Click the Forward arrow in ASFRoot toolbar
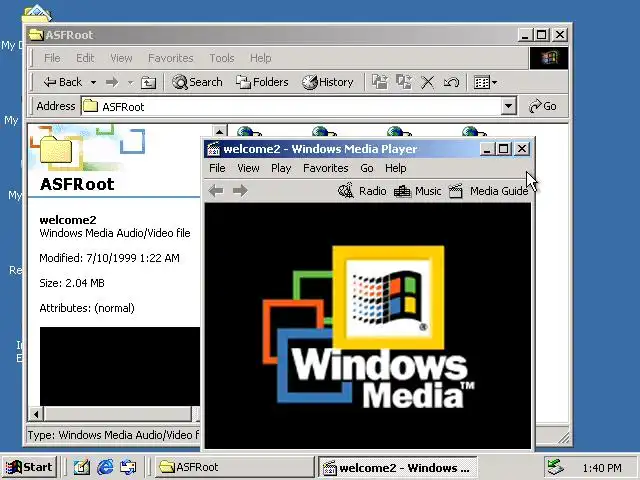640x480 pixels. point(112,82)
